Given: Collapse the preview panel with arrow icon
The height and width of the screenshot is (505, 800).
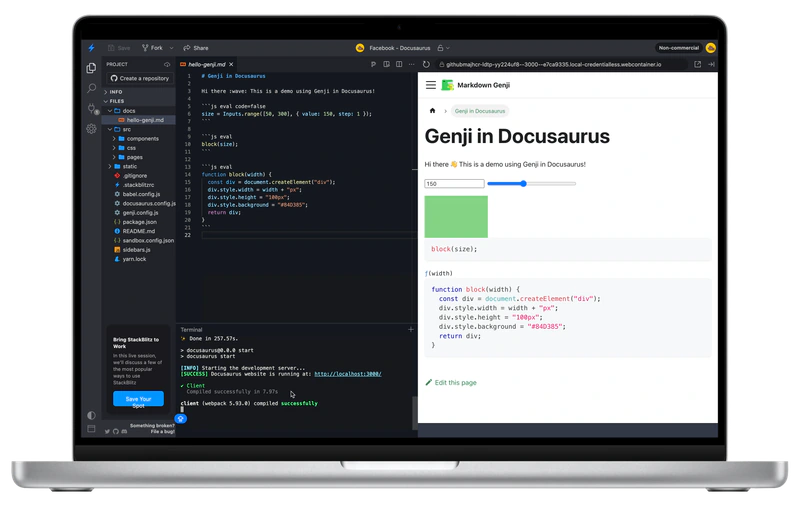Looking at the screenshot, I should [x=711, y=64].
